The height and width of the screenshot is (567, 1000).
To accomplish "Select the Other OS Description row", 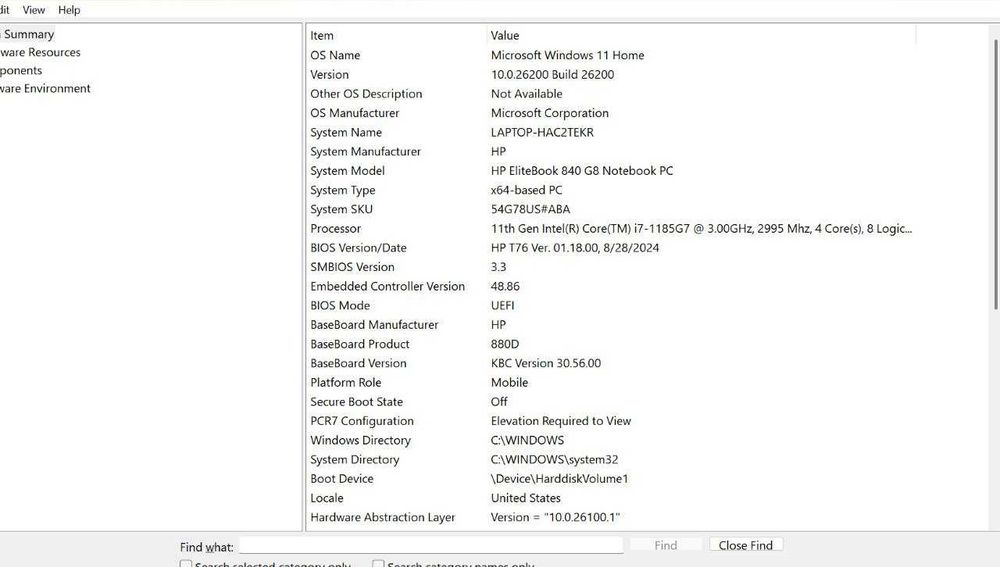I will point(611,94).
